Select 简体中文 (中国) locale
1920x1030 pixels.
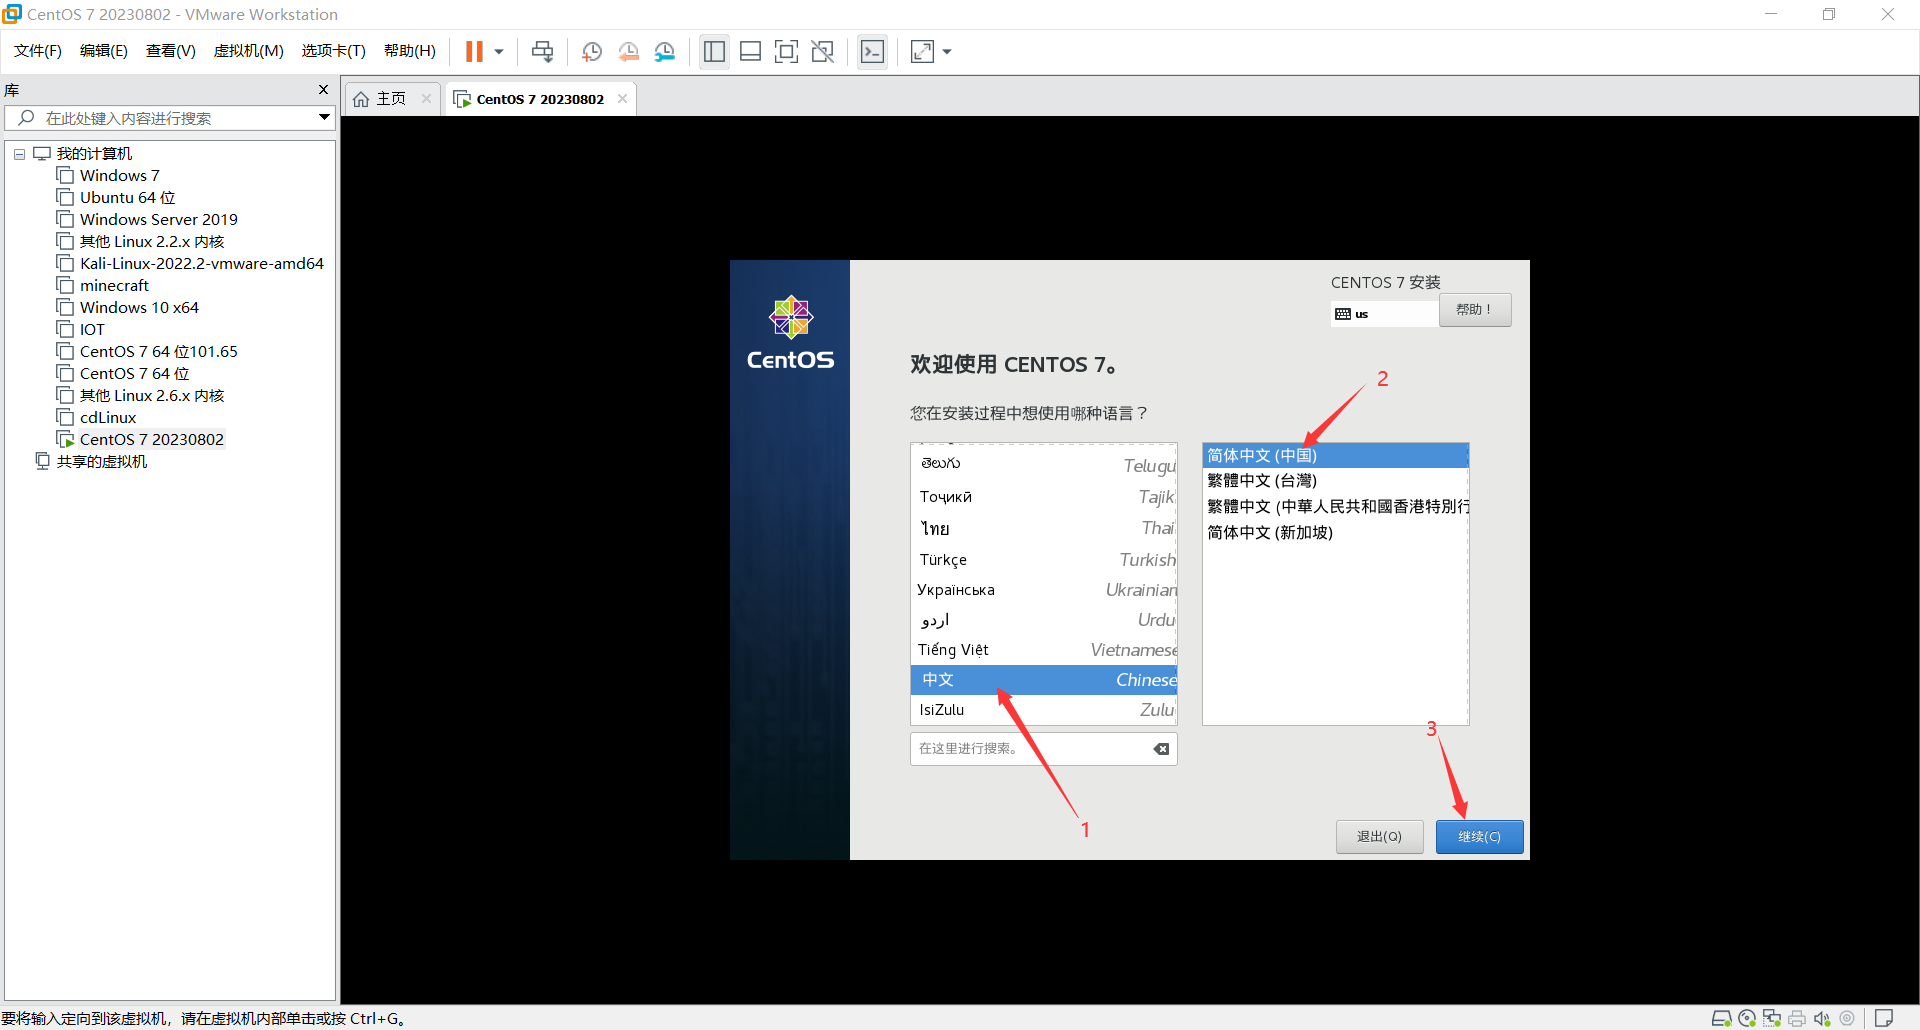(1335, 456)
